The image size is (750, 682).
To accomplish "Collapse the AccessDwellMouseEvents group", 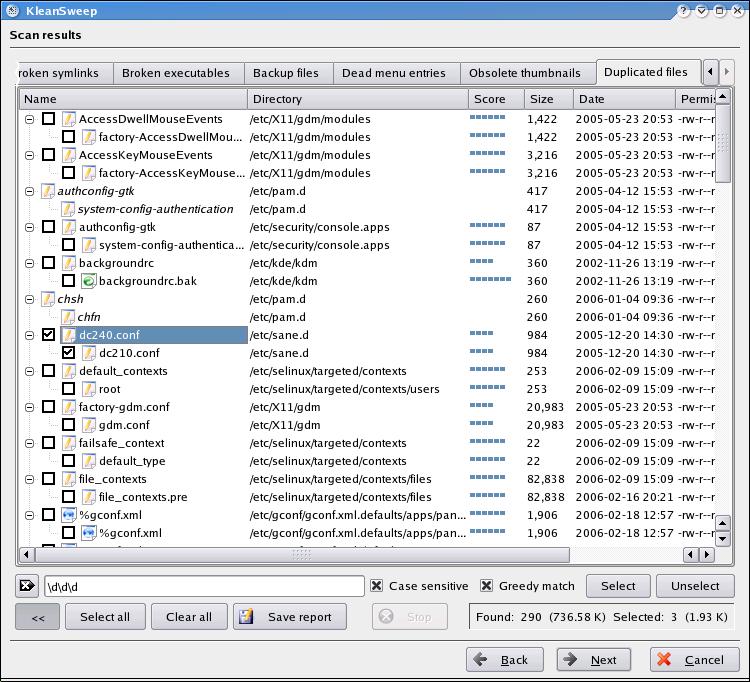I will click(30, 119).
